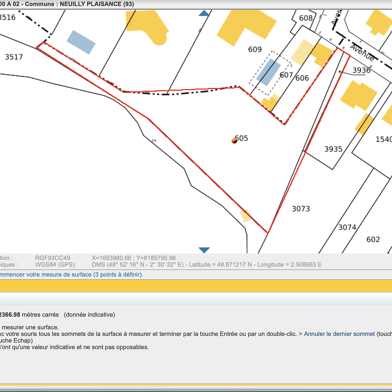Select the parcel label 608
The image size is (392, 392).
pos(306,18)
